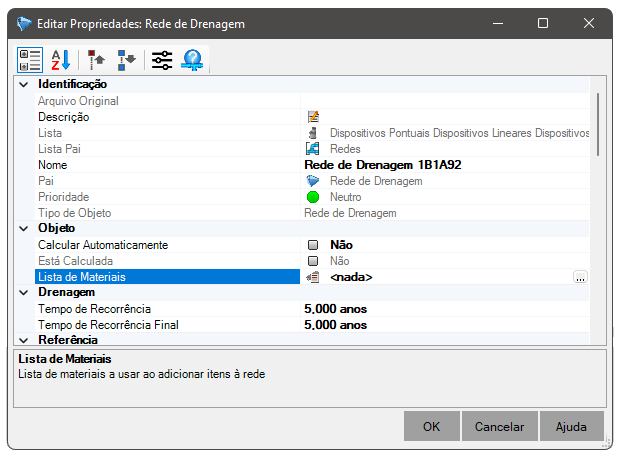The height and width of the screenshot is (461, 621).
Task: Select the Nome property label
Action: [x=53, y=165]
